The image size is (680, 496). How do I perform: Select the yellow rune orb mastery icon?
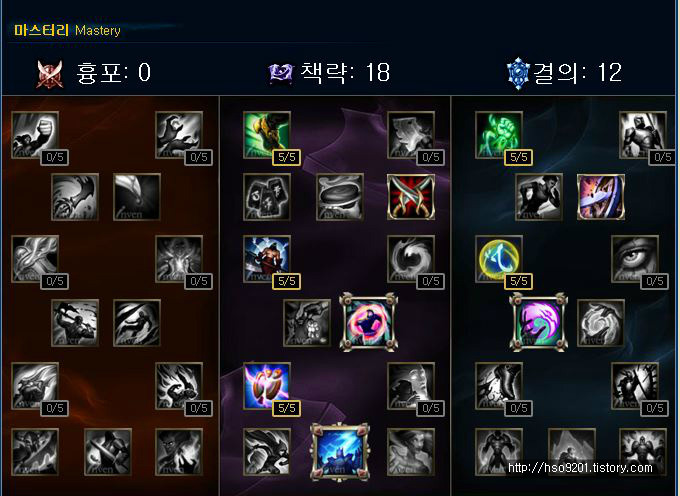pos(499,259)
